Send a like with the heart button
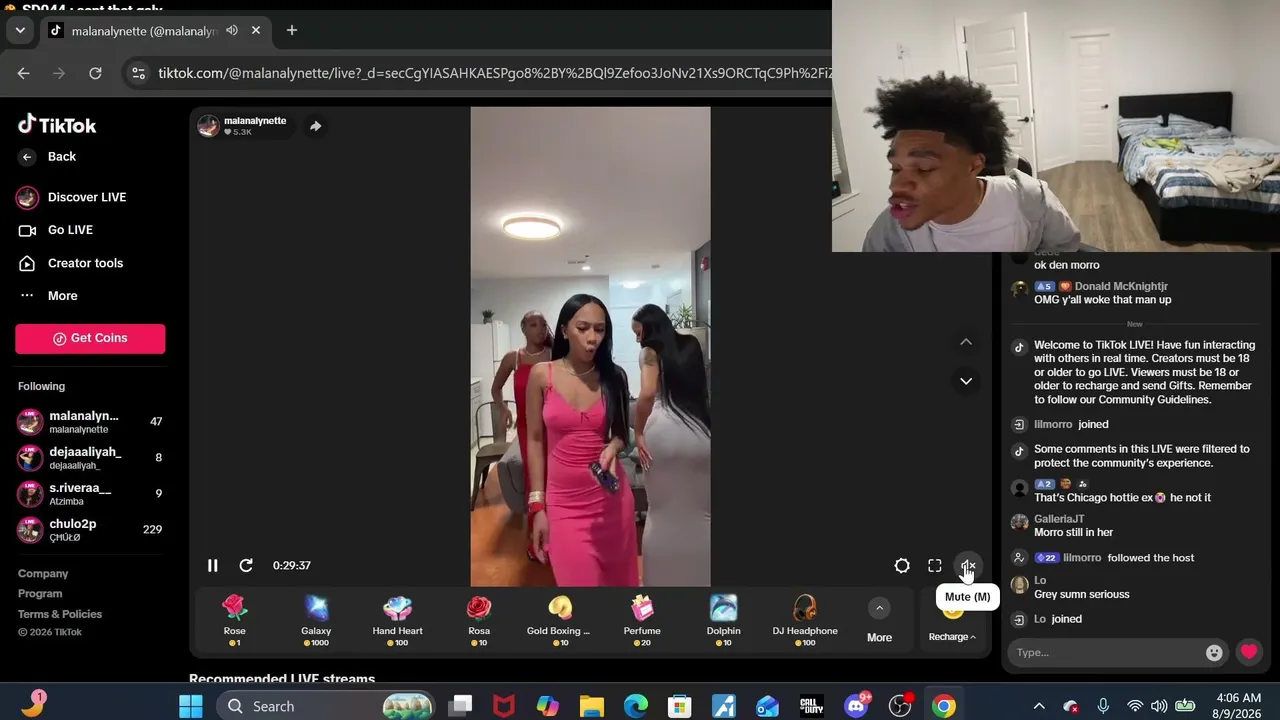 tap(1249, 653)
